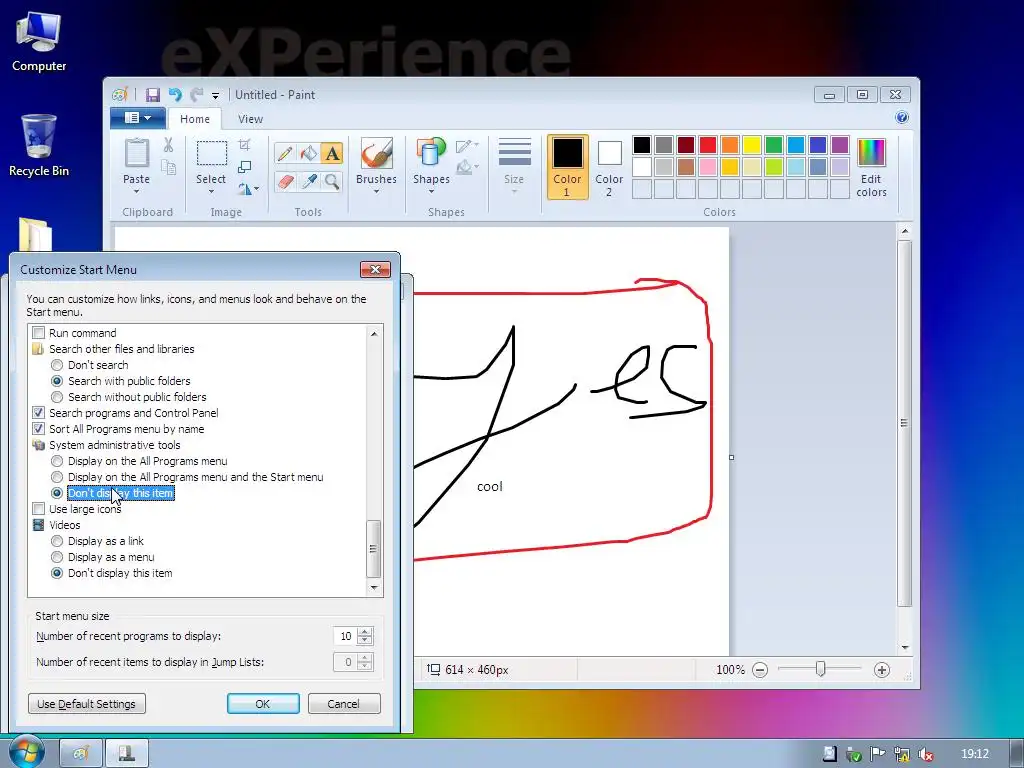Viewport: 1024px width, 768px height.
Task: Click zoom out minus button in Paint
Action: click(760, 670)
